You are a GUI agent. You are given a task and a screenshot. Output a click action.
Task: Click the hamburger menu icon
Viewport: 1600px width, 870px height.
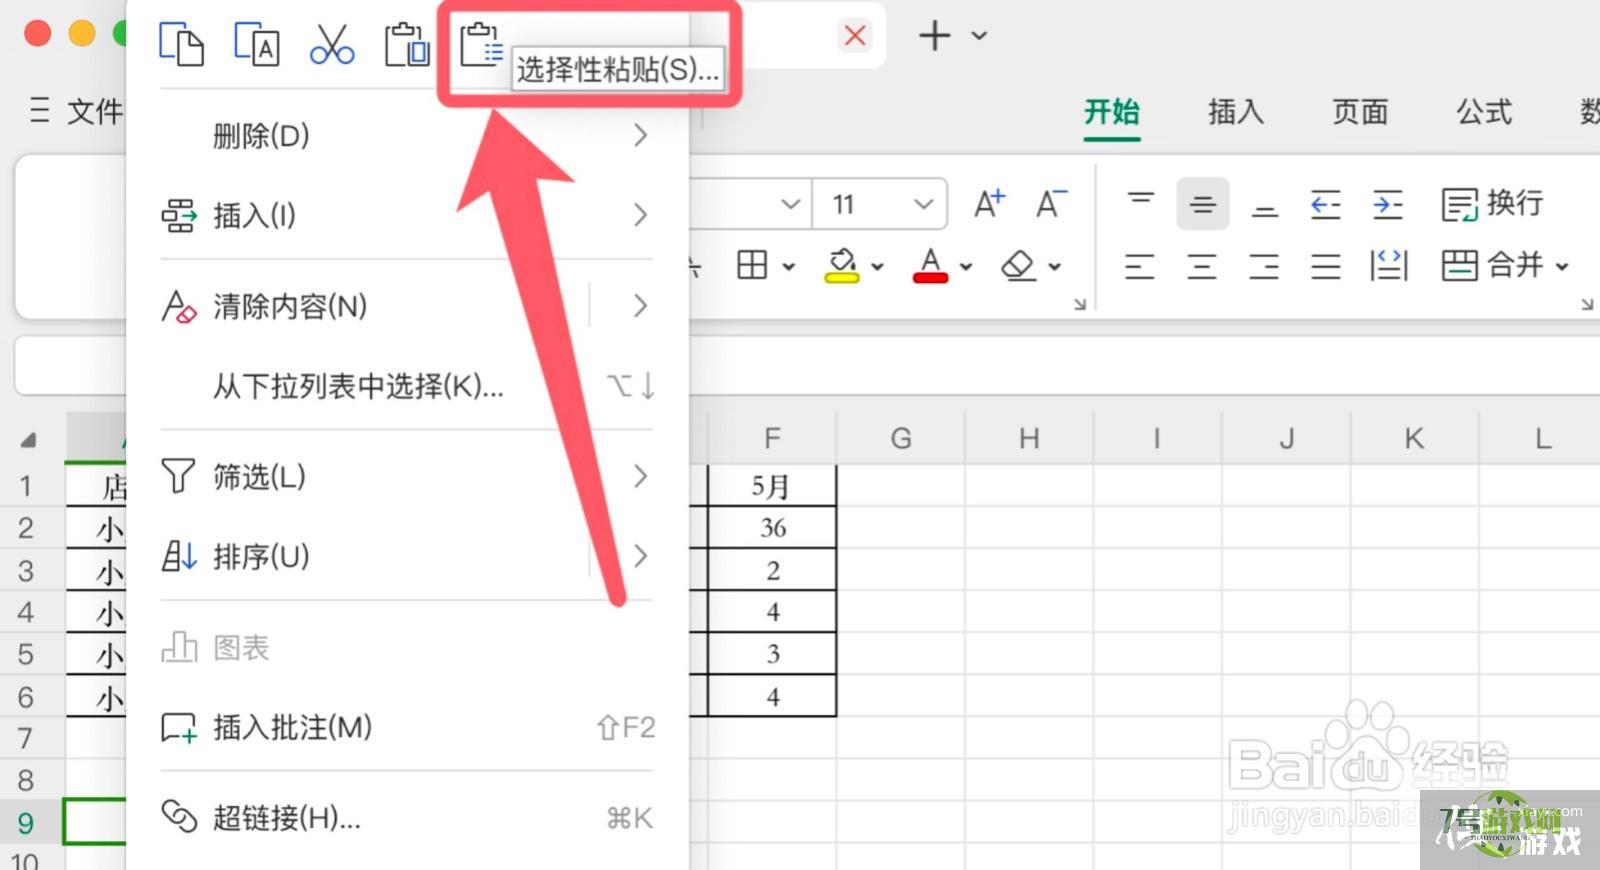coord(39,110)
